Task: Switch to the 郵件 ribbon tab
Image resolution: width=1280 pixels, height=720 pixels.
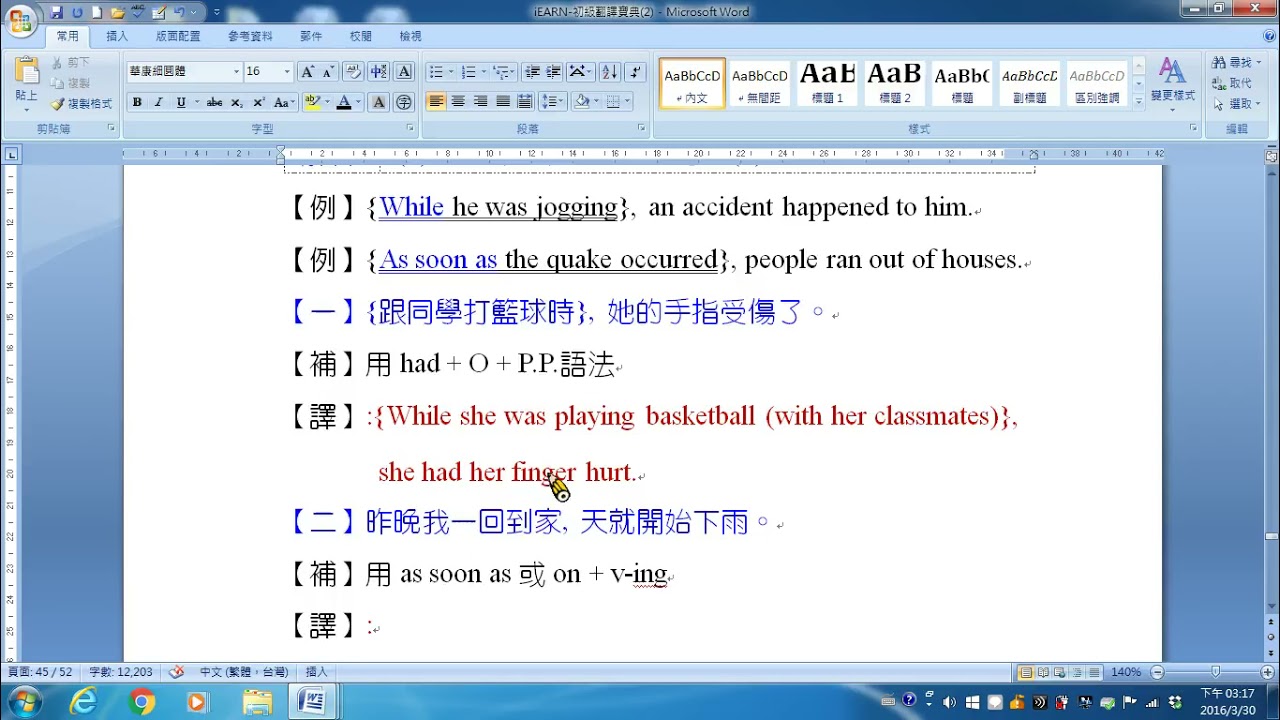Action: pos(311,36)
